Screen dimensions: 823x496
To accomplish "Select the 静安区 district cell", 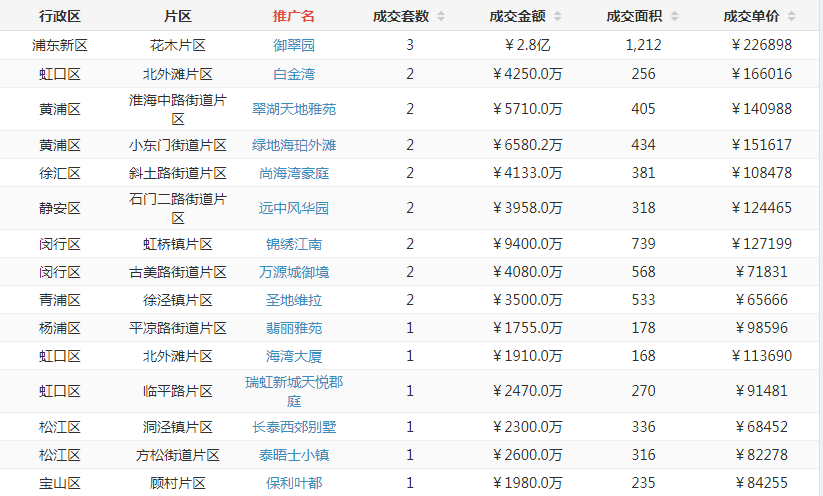I will pos(59,208).
